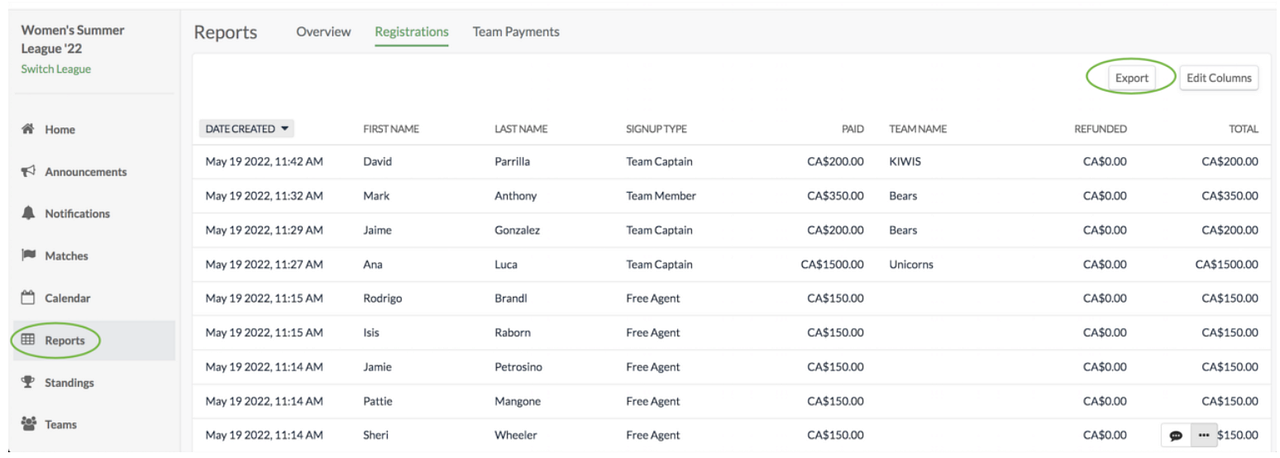Sort by the Signup Type column header
The width and height of the screenshot is (1280, 458).
click(x=656, y=129)
